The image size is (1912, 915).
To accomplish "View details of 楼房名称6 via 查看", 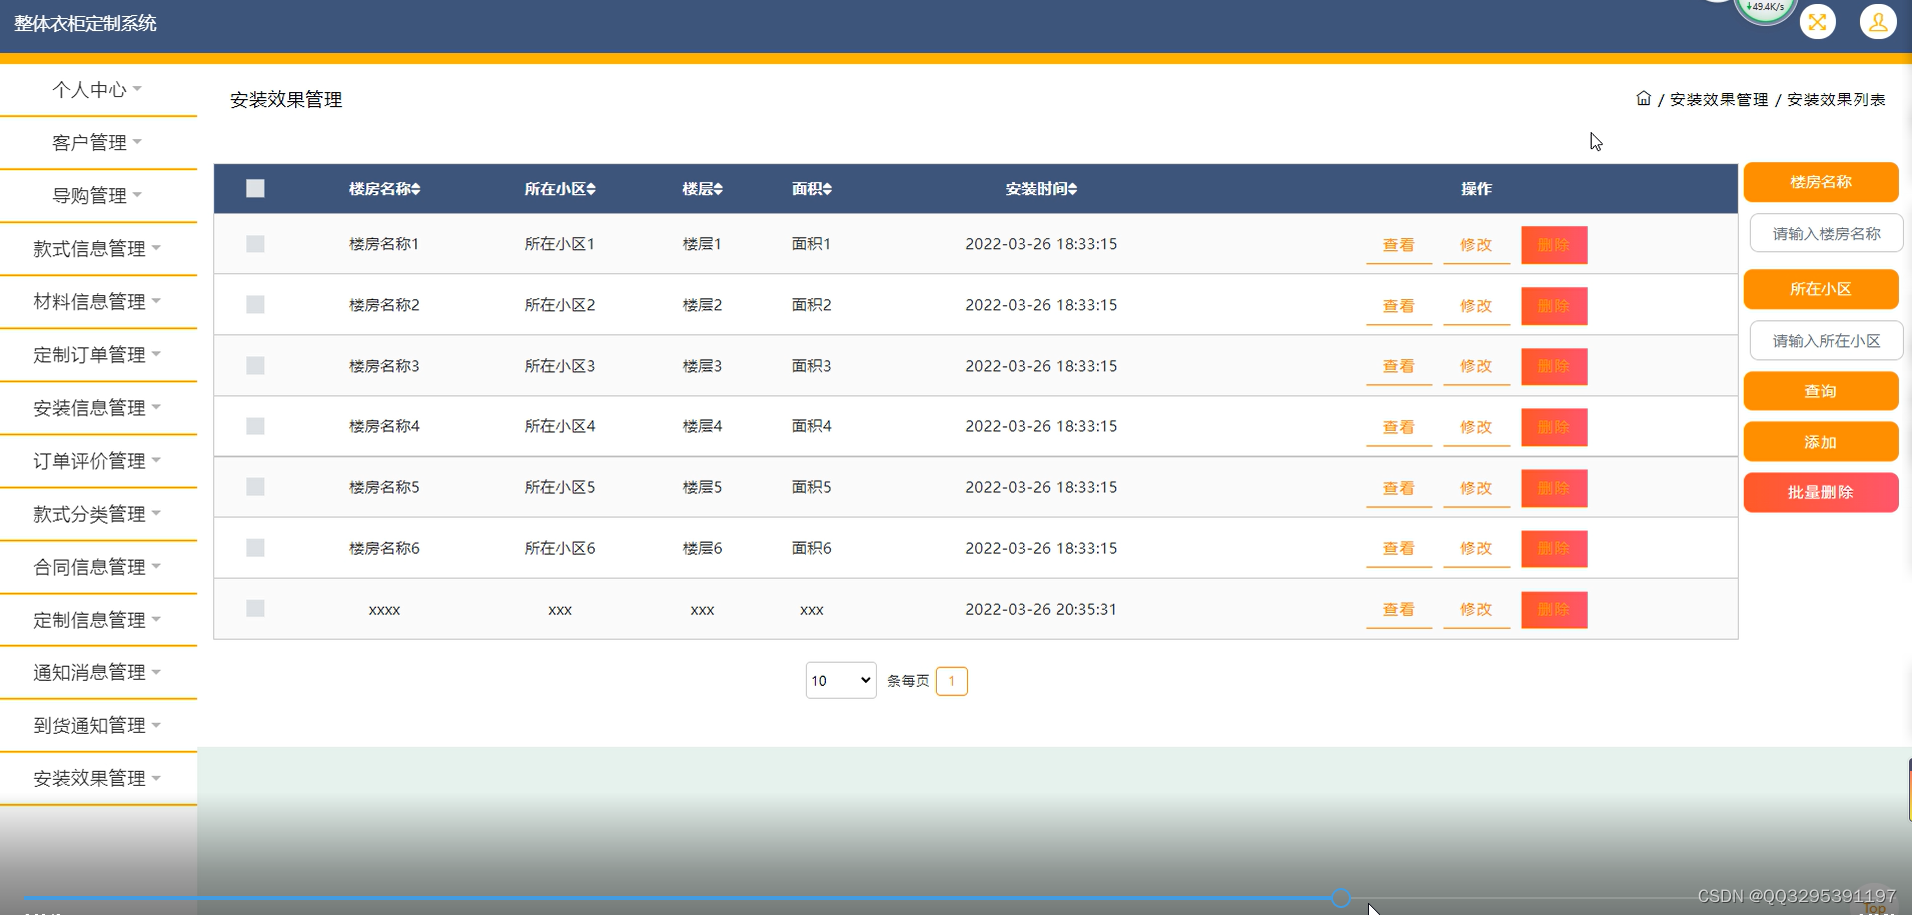I will [x=1399, y=548].
